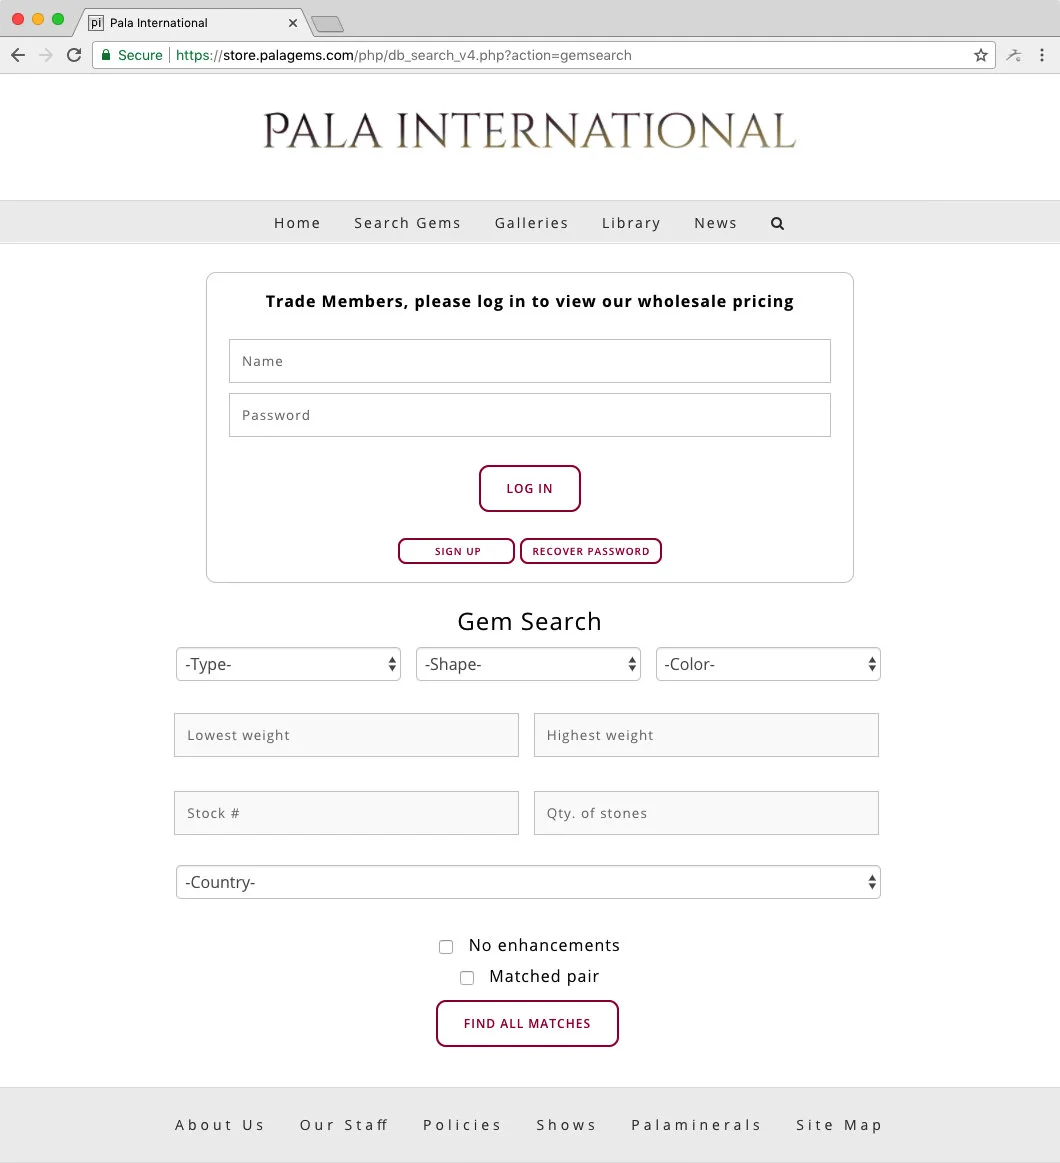Bookmark the page with the star icon
1060x1163 pixels.
981,55
